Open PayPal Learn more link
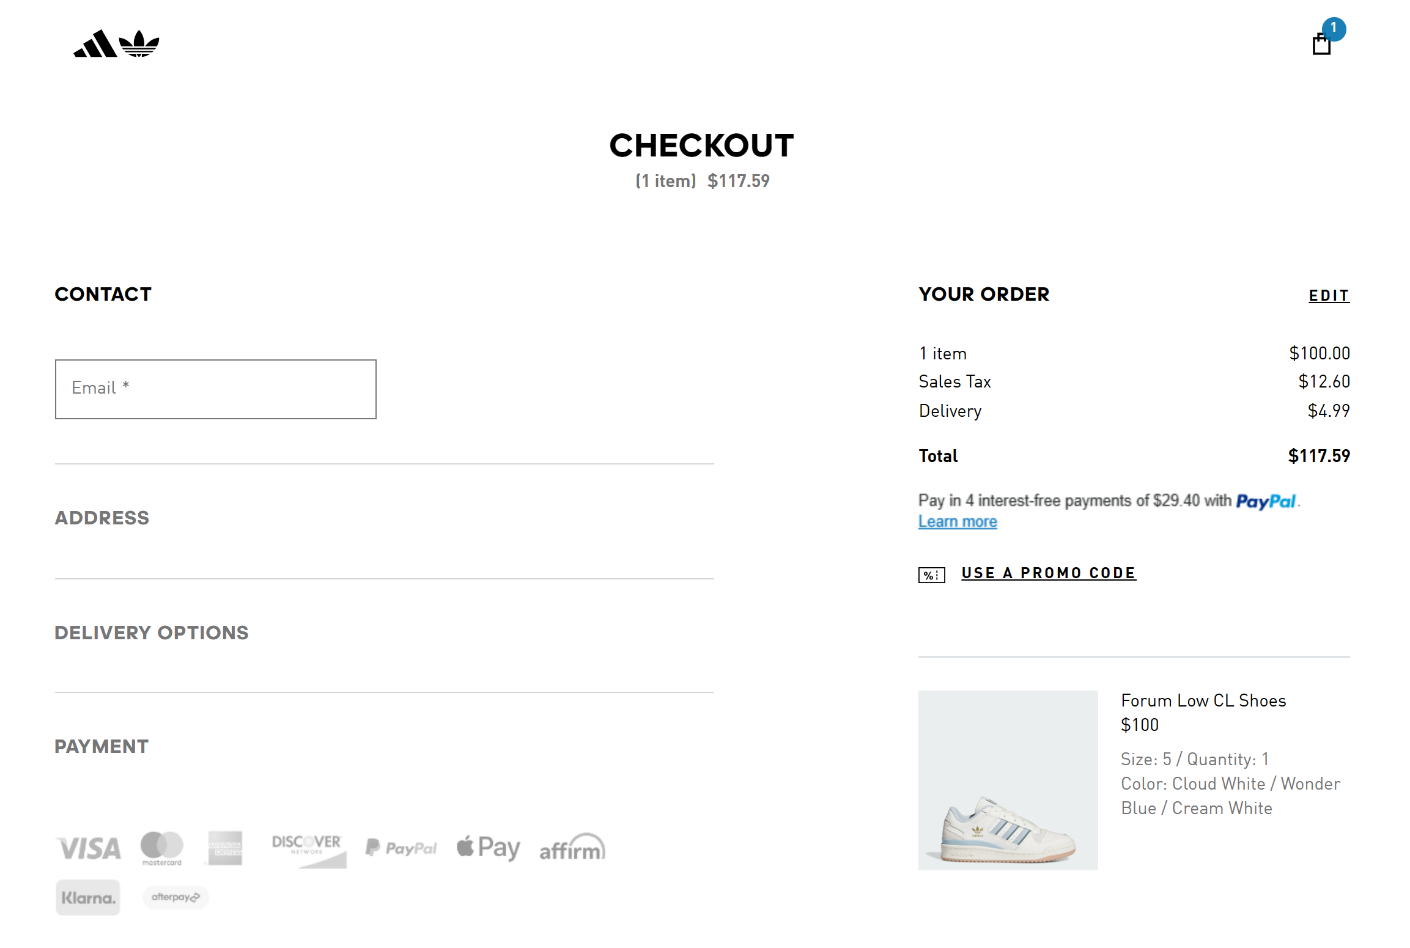Screen dimensions: 1410x948 [957, 522]
